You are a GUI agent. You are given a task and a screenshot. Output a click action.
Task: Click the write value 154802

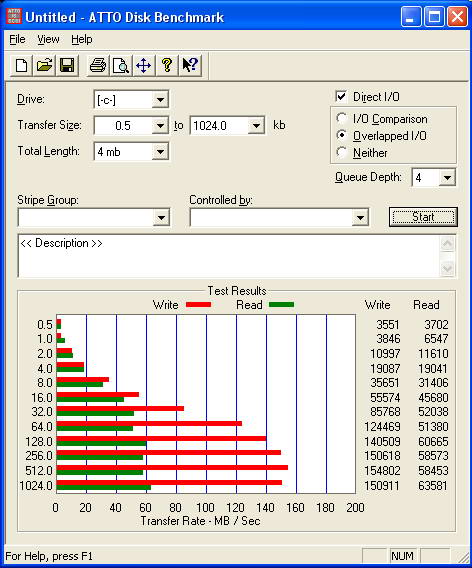(382, 471)
